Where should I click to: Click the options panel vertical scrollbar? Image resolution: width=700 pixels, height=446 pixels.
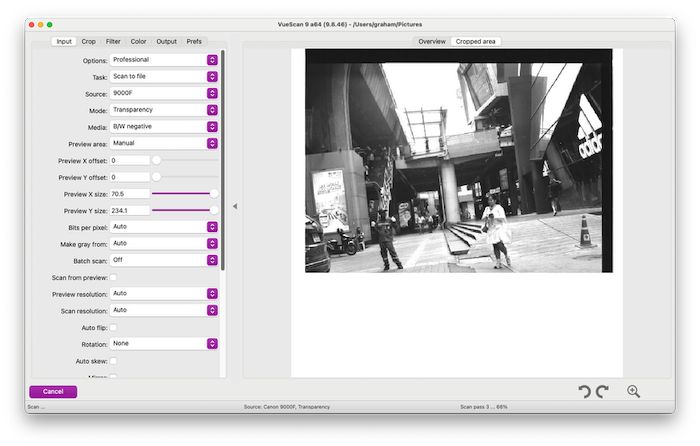coord(223,160)
